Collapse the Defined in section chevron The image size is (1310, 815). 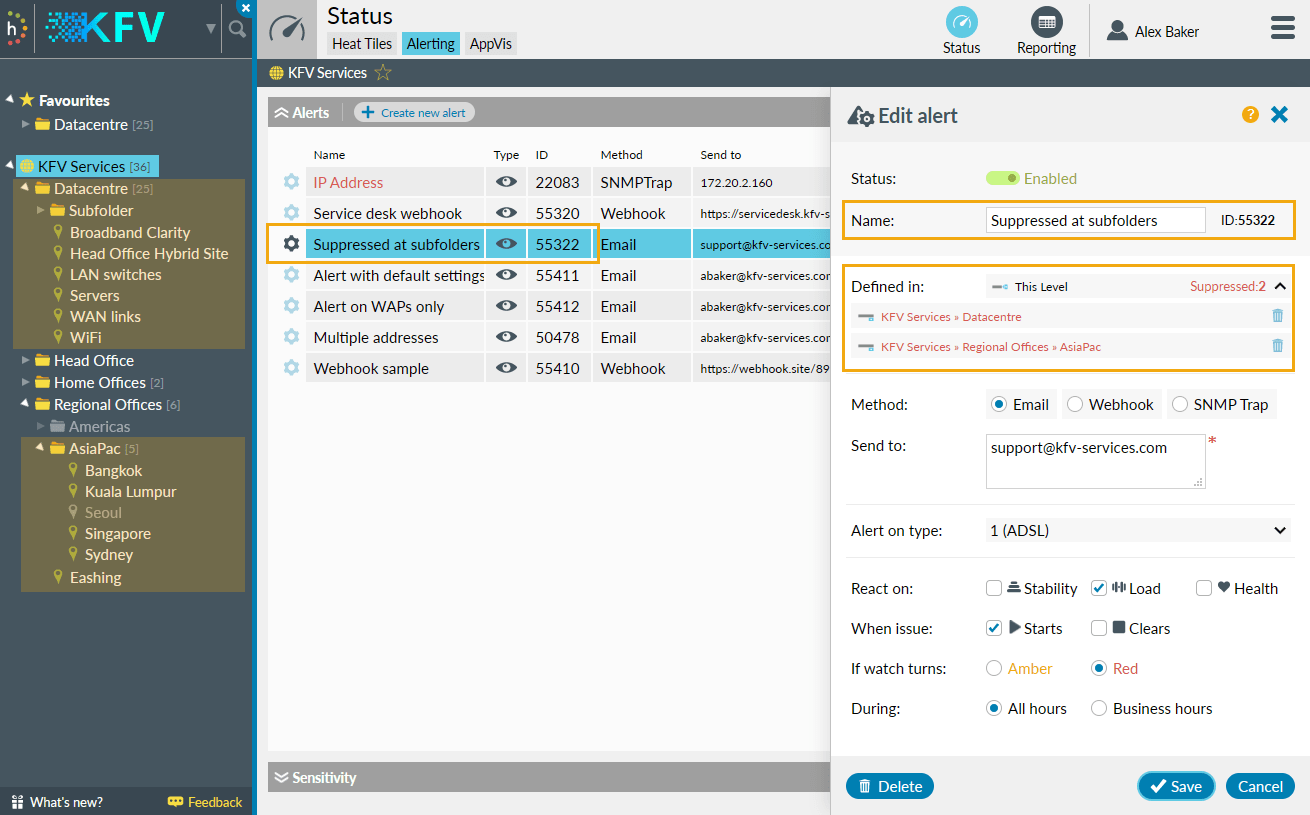[1277, 286]
